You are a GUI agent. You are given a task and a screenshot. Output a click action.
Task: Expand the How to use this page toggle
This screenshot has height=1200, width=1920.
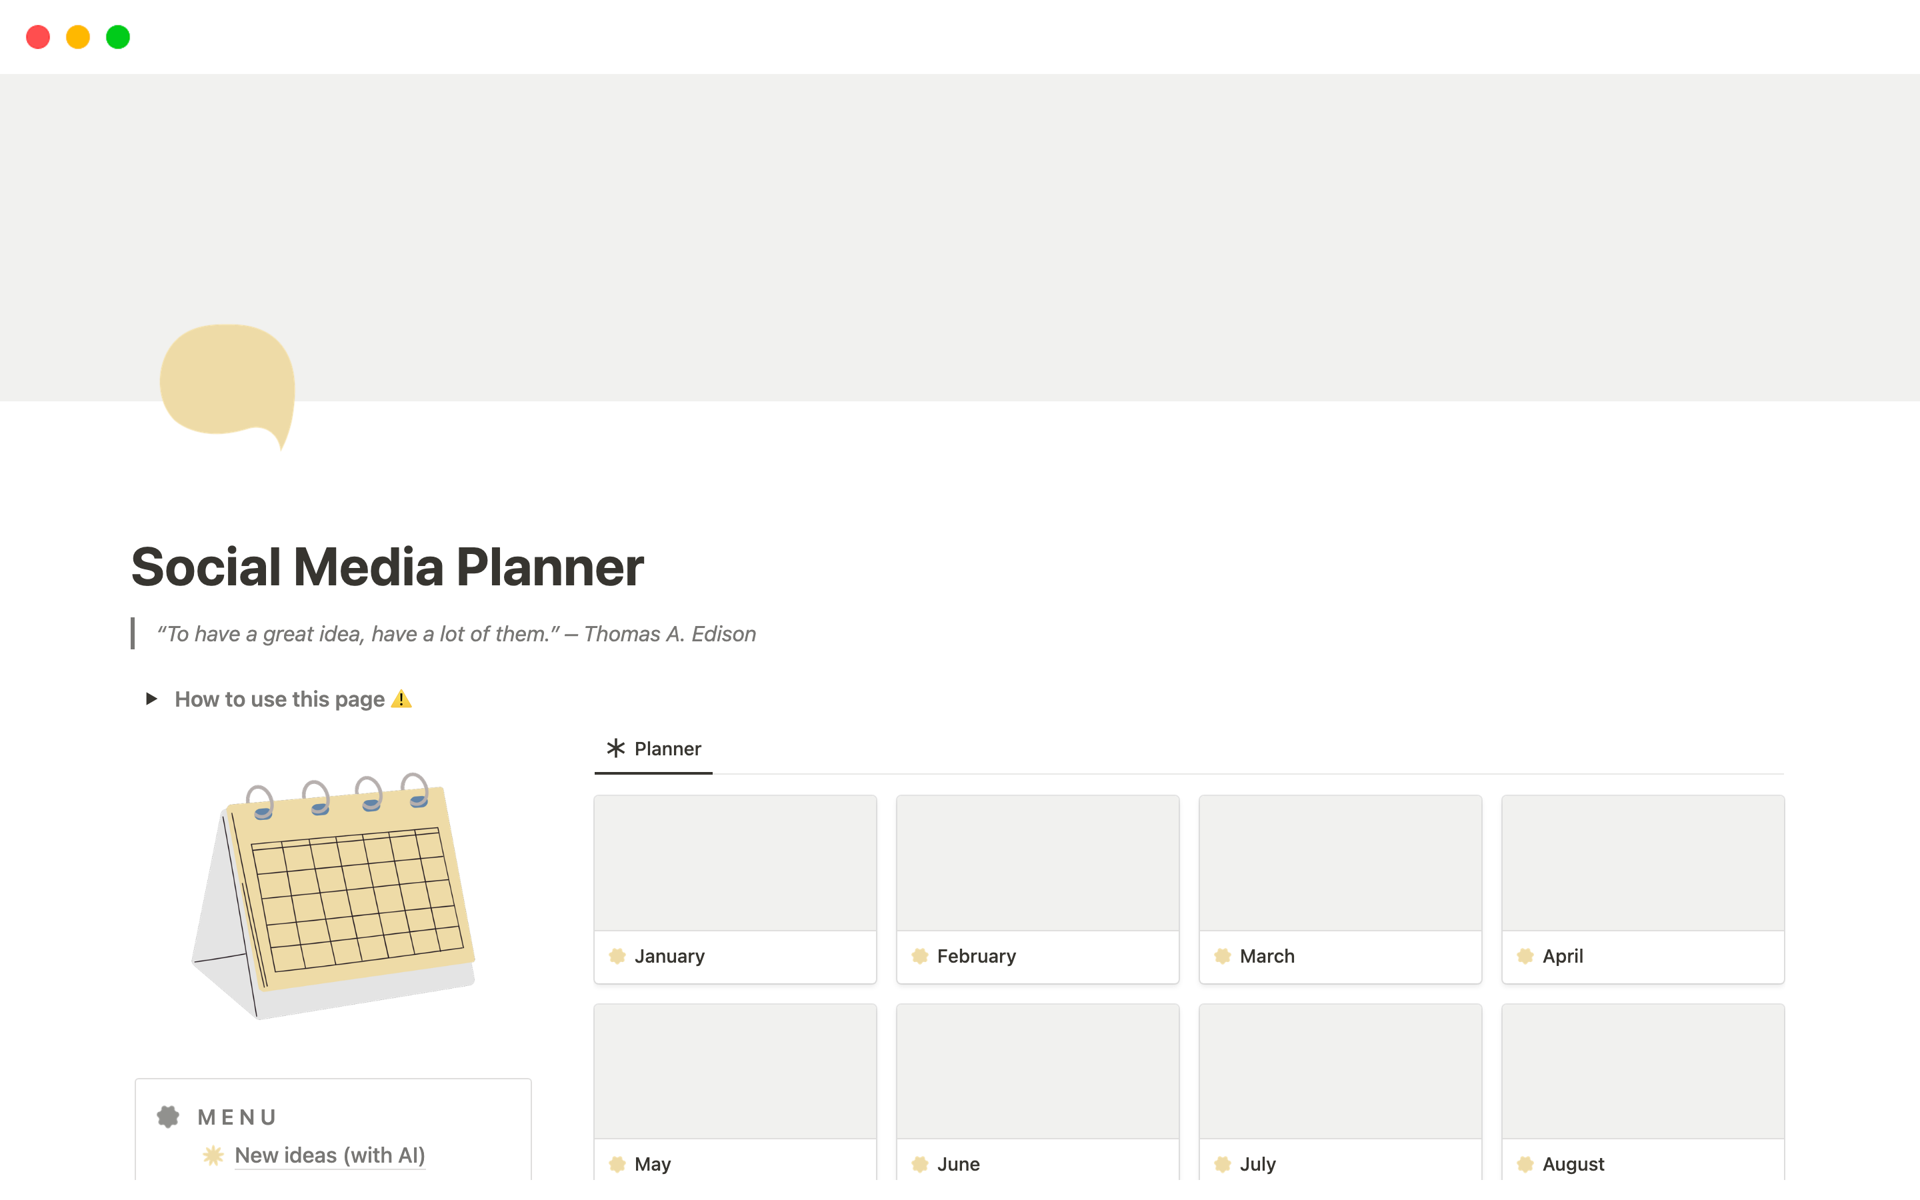tap(151, 699)
